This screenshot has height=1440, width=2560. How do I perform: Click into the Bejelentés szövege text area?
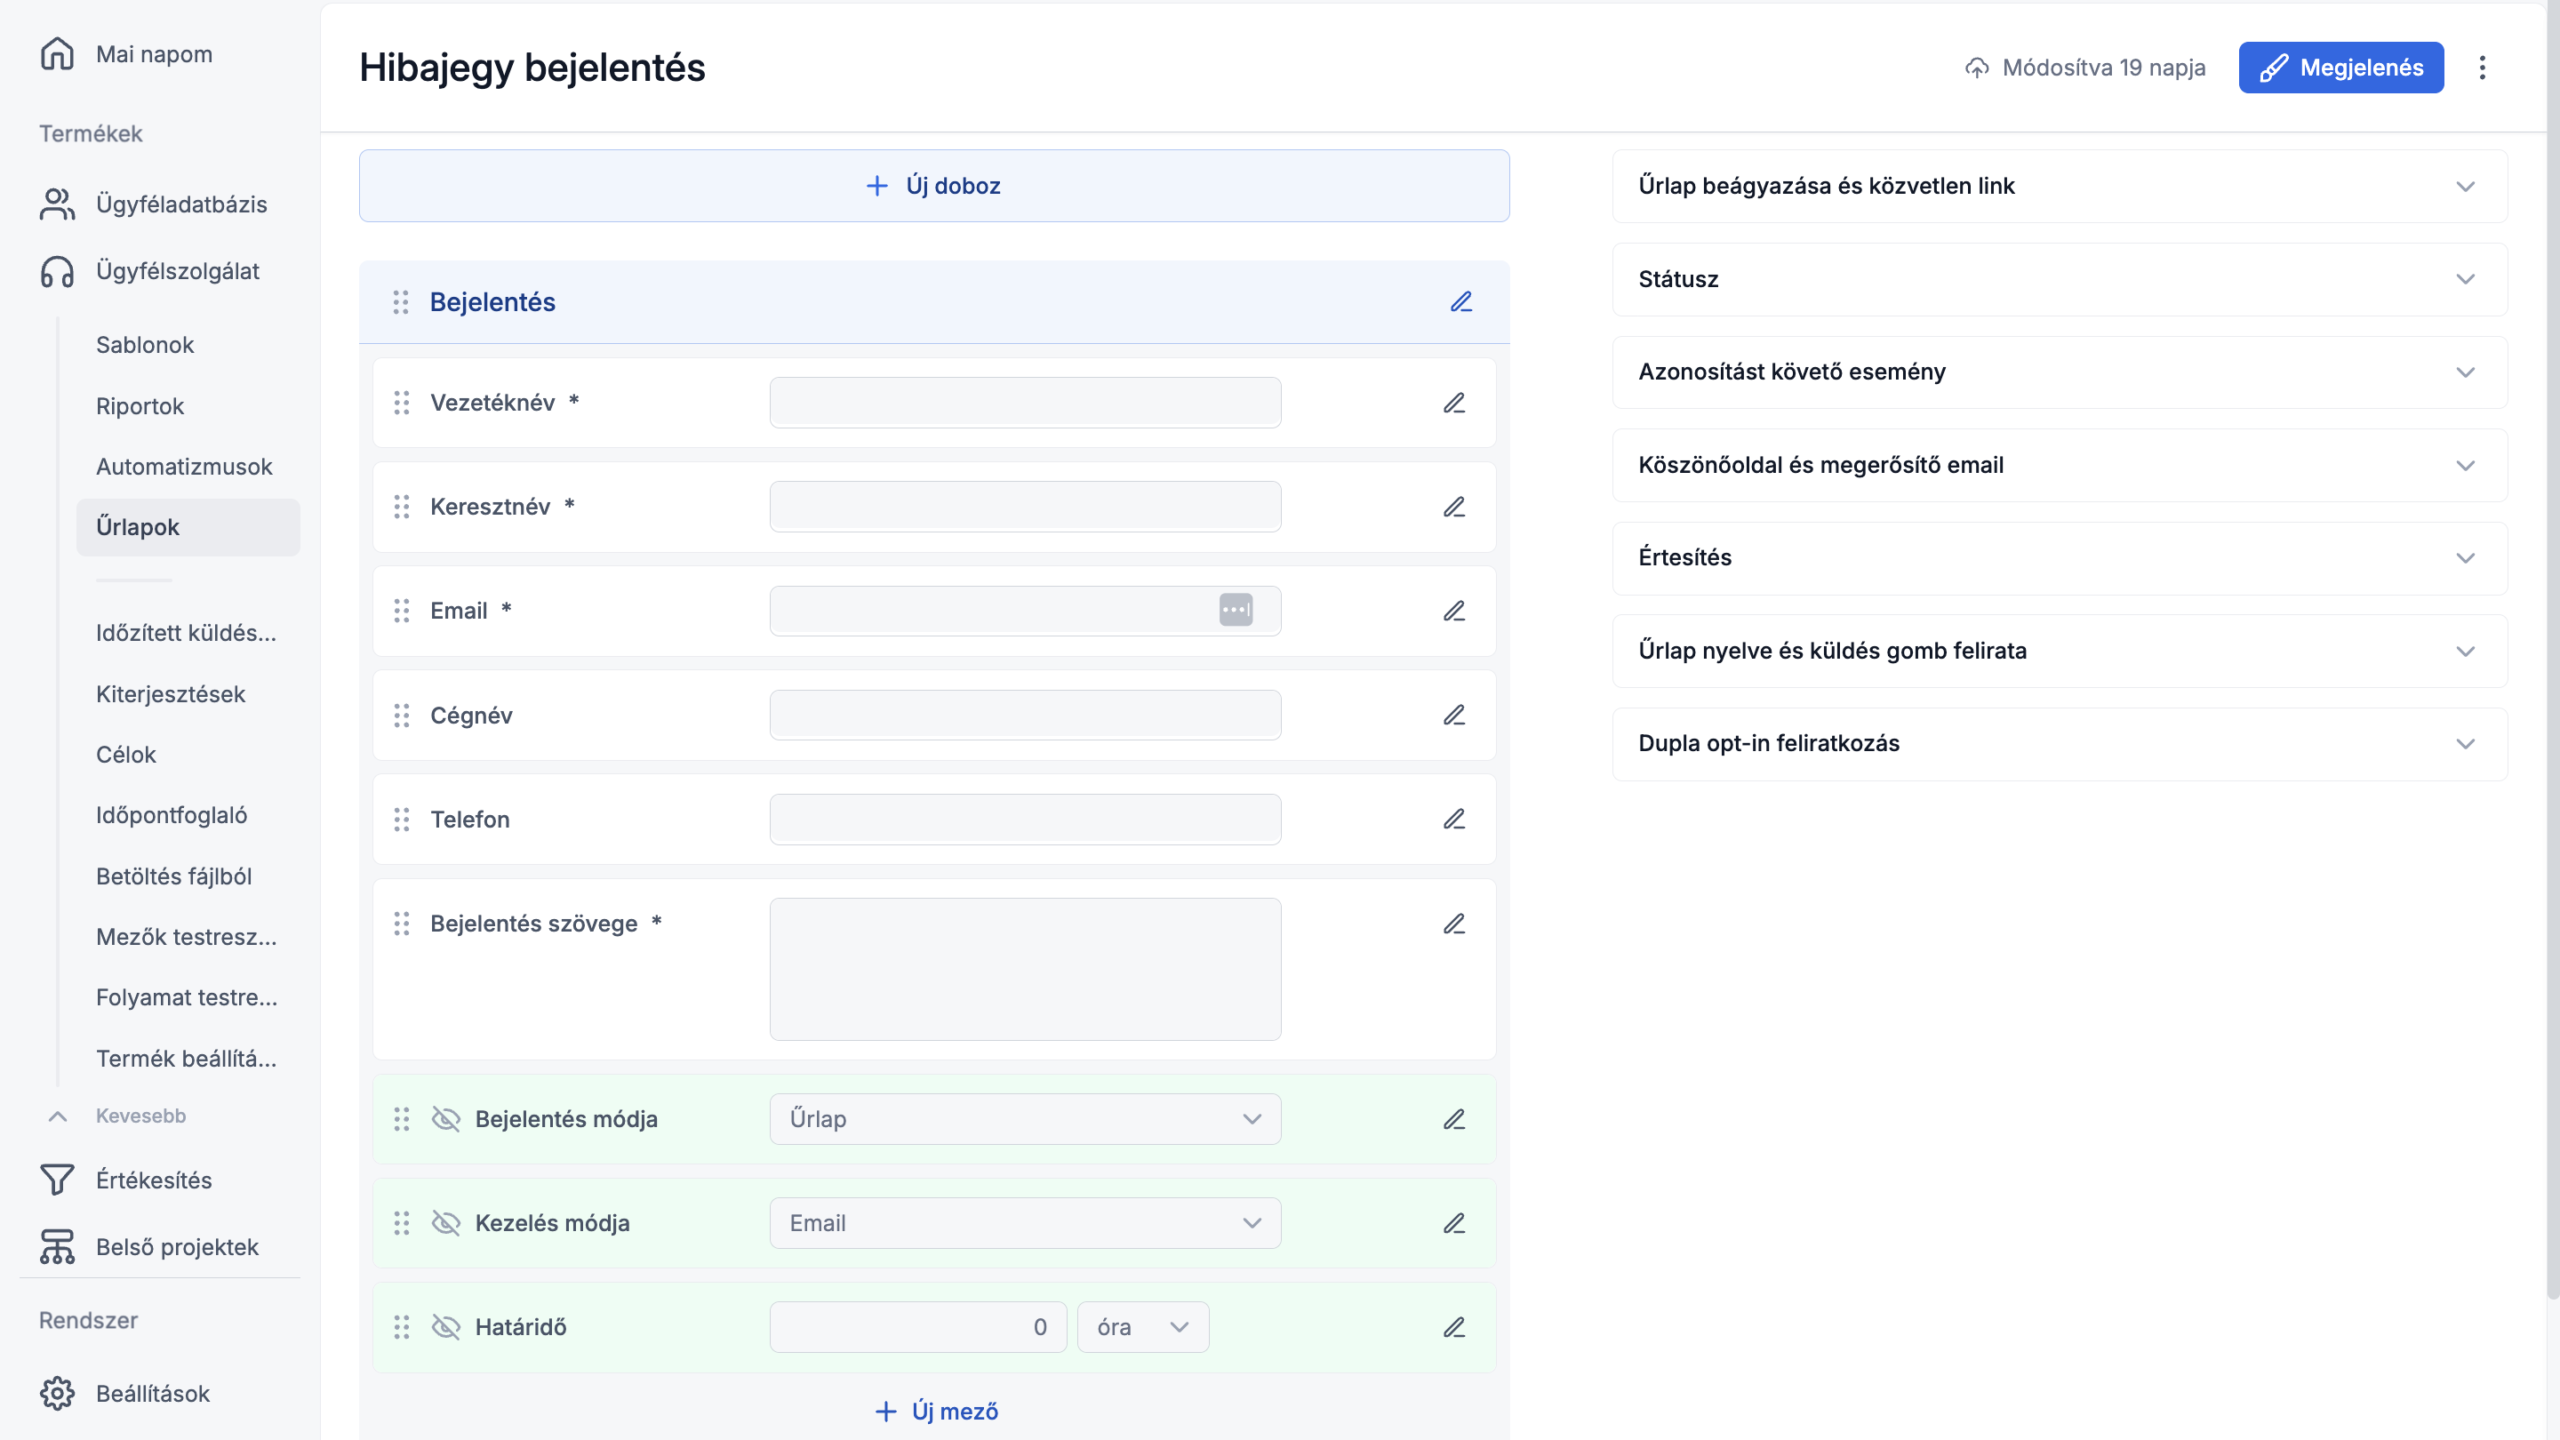1024,969
